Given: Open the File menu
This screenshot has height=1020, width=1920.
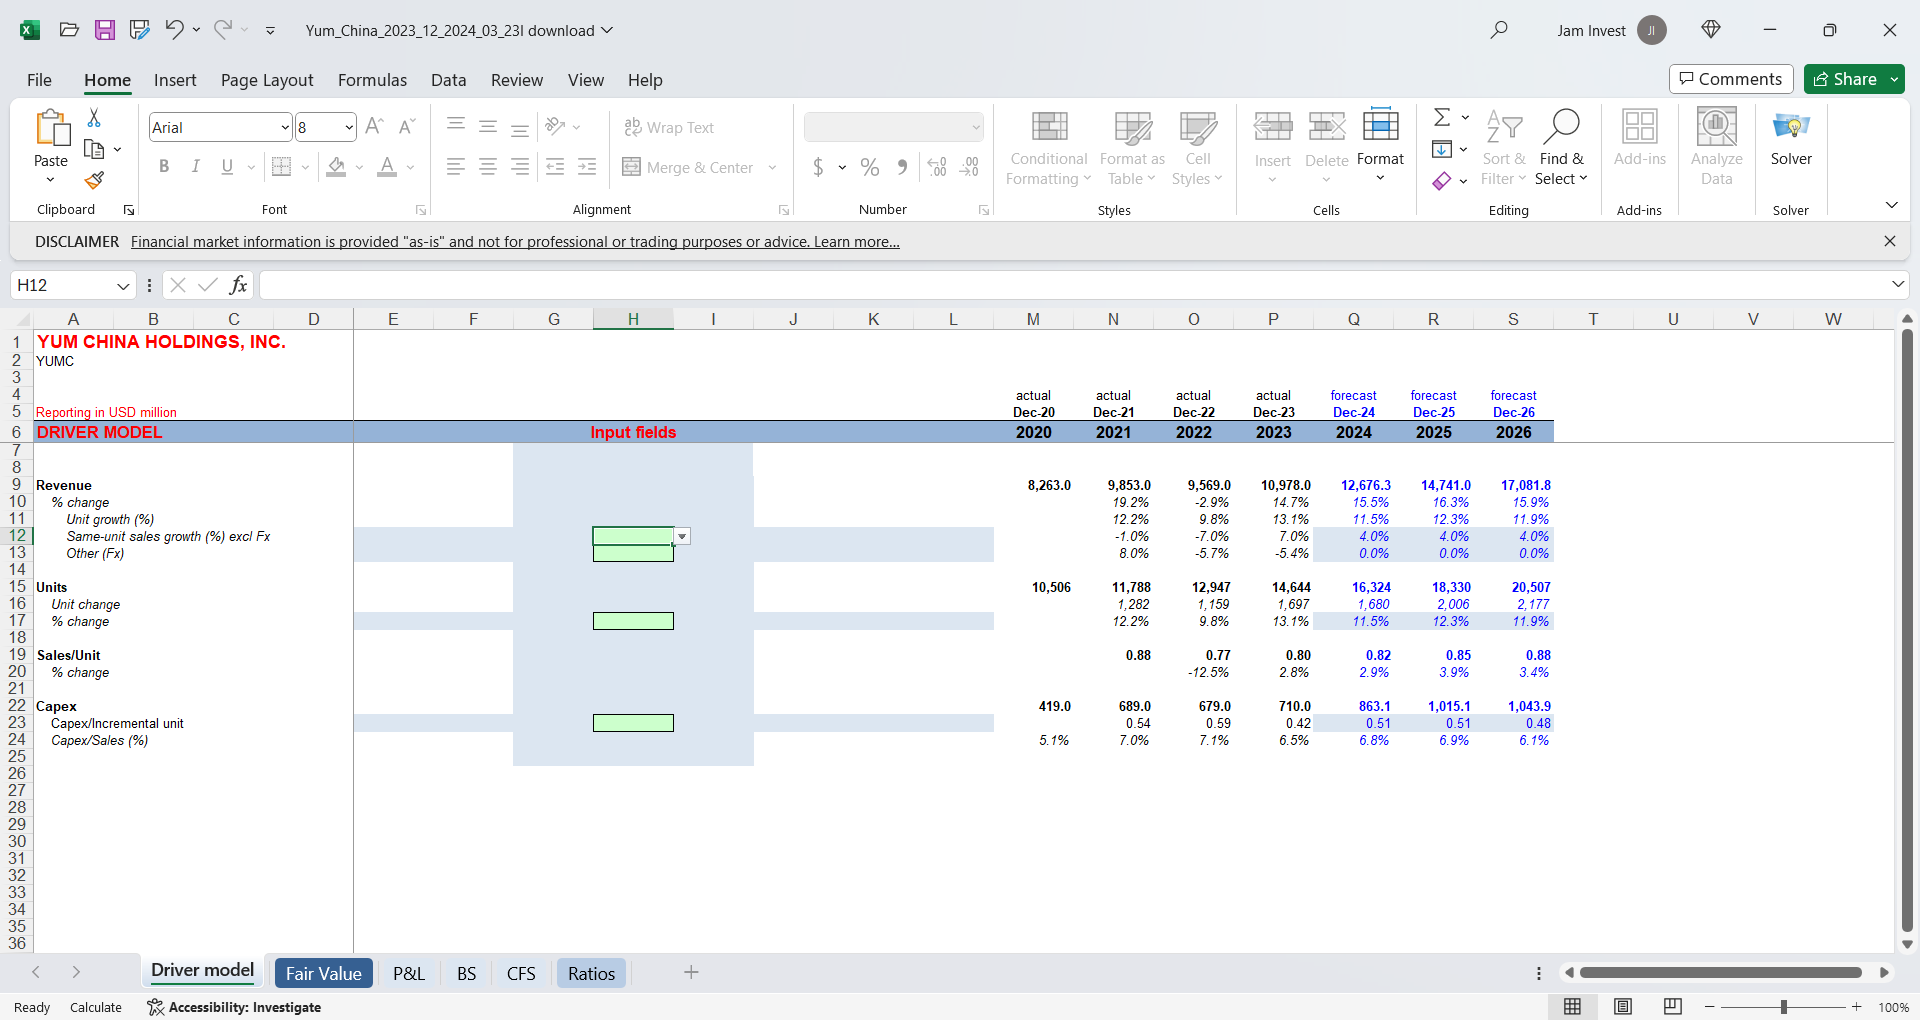Looking at the screenshot, I should [39, 80].
